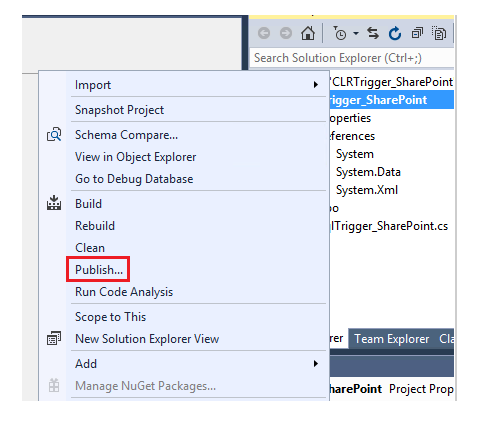This screenshot has width=487, height=430.
Task: Click the Back arrow in Solution Explorer toolbar
Action: click(x=264, y=33)
